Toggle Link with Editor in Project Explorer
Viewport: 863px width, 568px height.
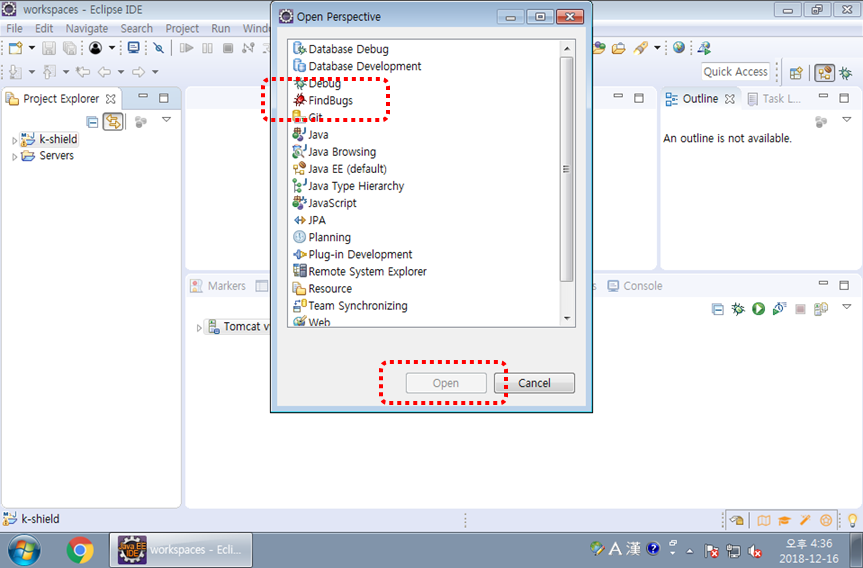coord(113,122)
